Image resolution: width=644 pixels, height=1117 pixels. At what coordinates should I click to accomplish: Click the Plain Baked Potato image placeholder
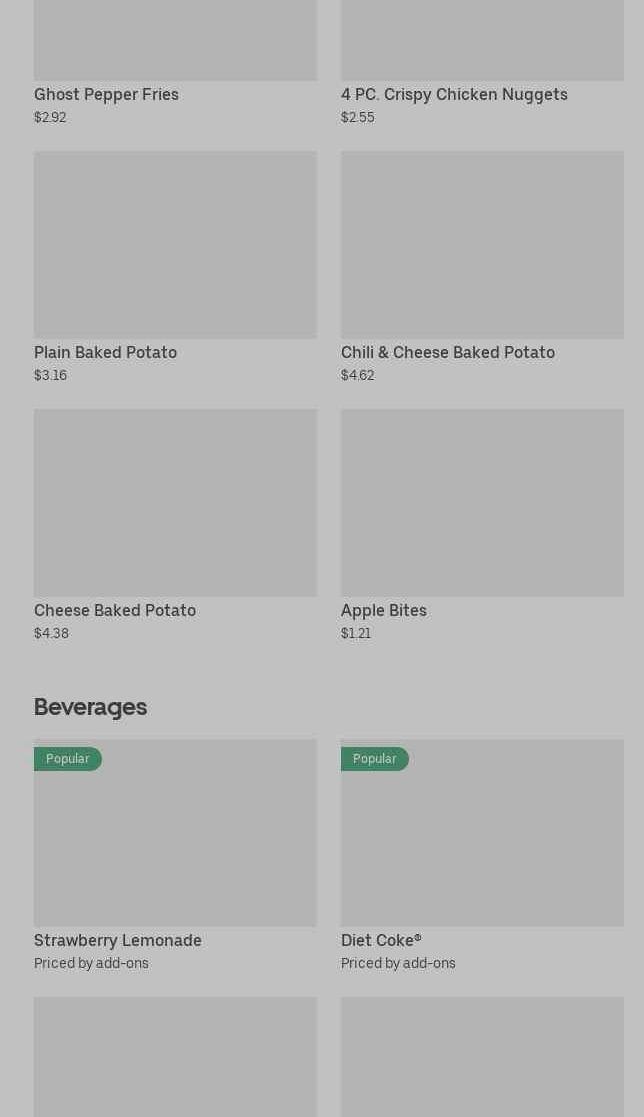pos(175,245)
